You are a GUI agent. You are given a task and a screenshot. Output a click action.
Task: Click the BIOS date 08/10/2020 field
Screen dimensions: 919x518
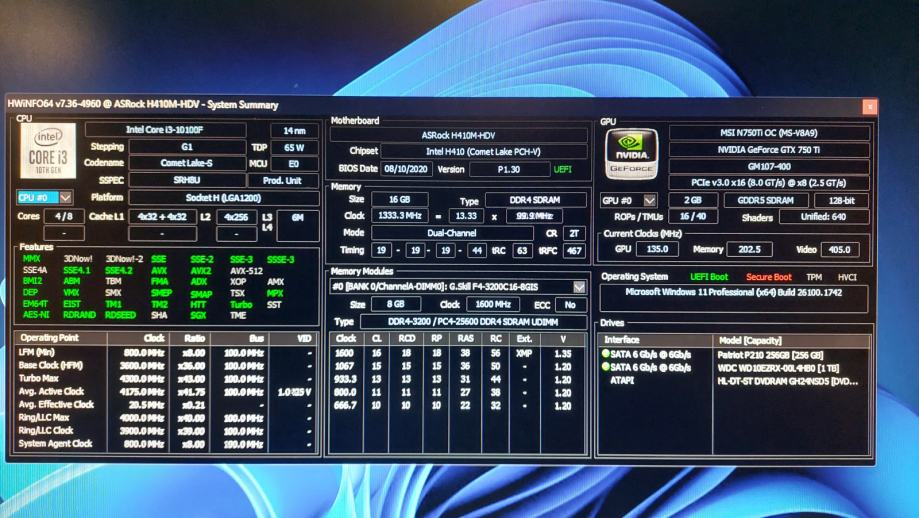click(x=406, y=169)
